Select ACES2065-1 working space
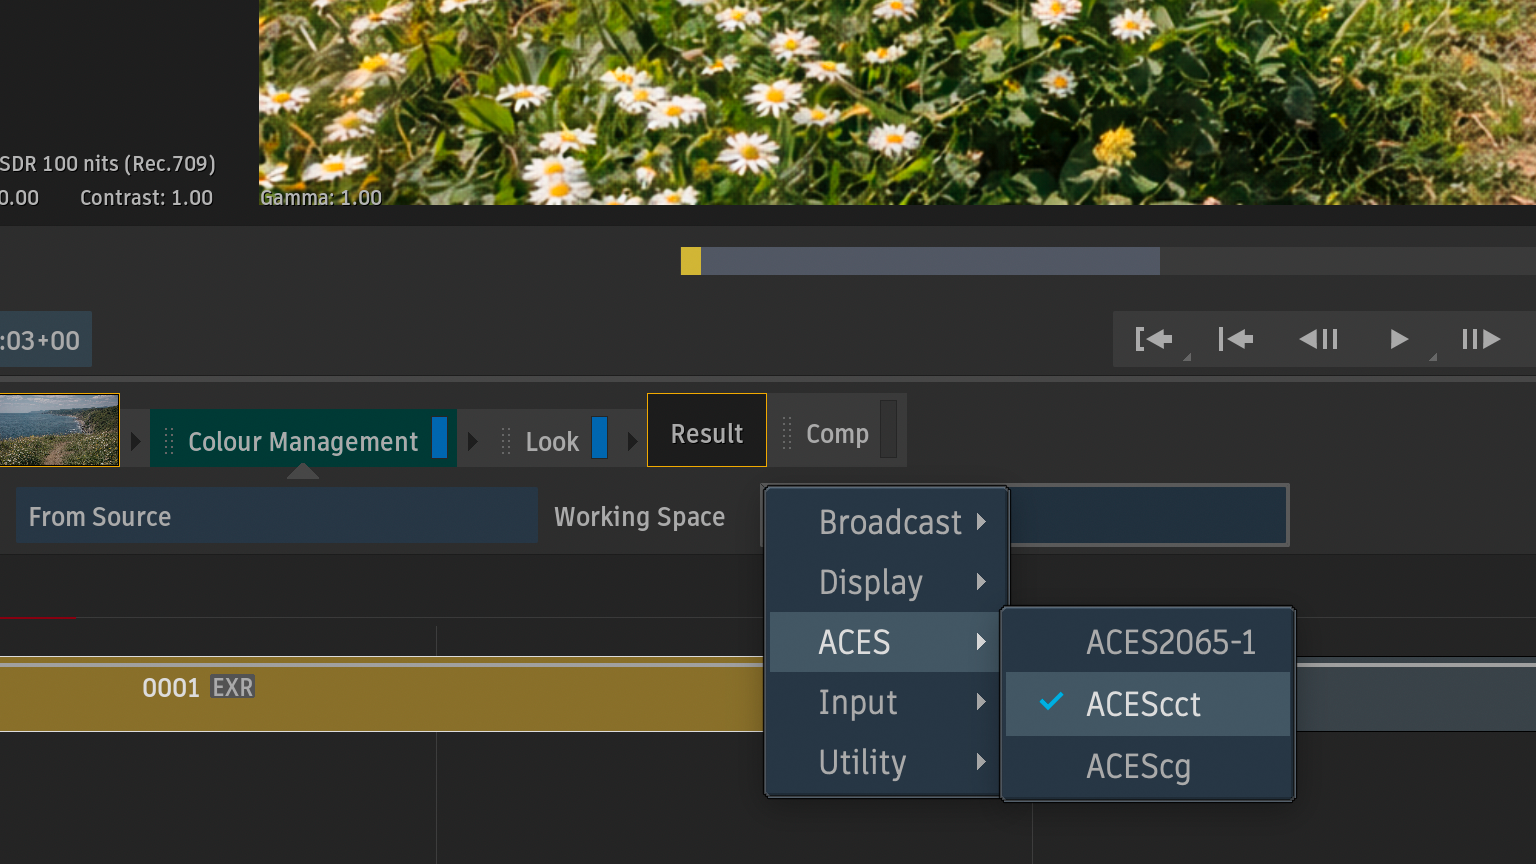1536x864 pixels. click(1170, 642)
